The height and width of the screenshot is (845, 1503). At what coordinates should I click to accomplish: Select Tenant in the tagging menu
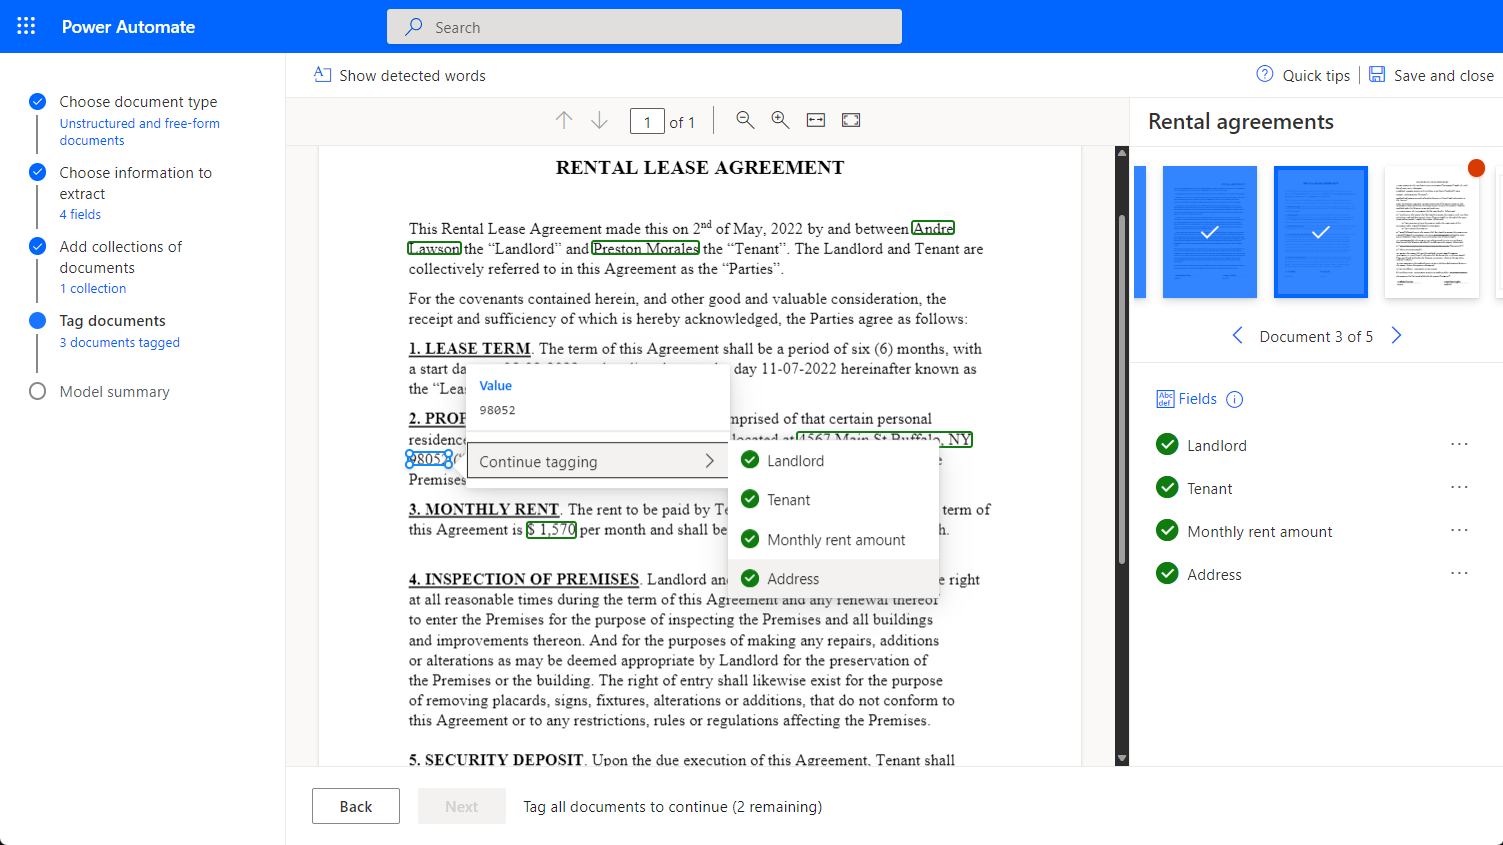(788, 500)
